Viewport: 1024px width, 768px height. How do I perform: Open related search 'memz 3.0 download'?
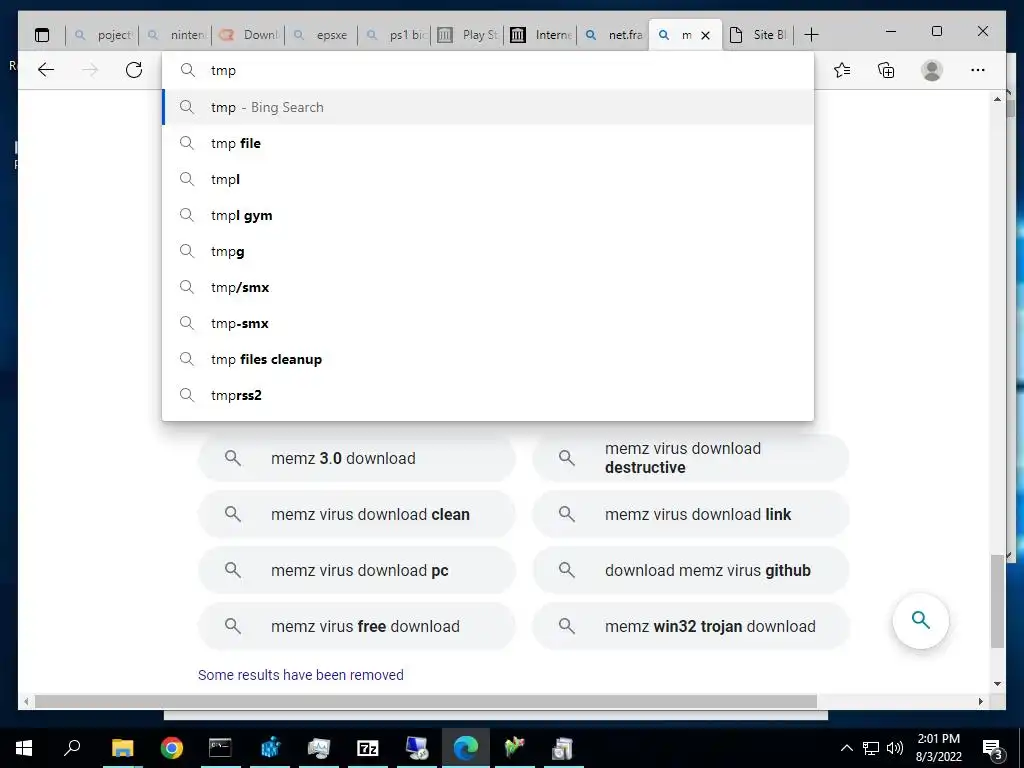(357, 458)
